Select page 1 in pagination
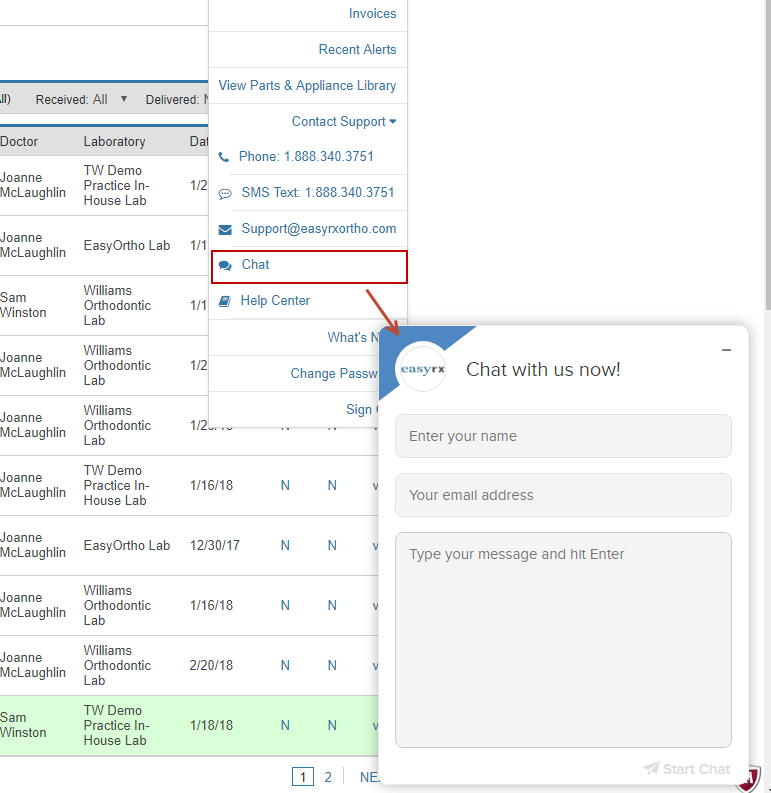Viewport: 771px width, 793px height. [303, 777]
